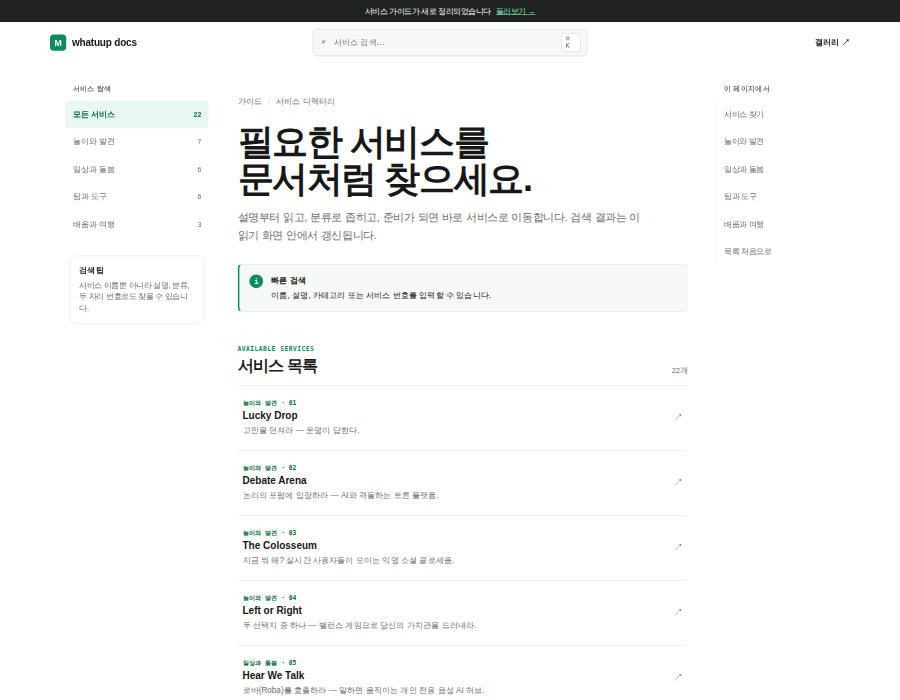The width and height of the screenshot is (900, 700).
Task: Click the 가이드 breadcrumb
Action: point(250,102)
